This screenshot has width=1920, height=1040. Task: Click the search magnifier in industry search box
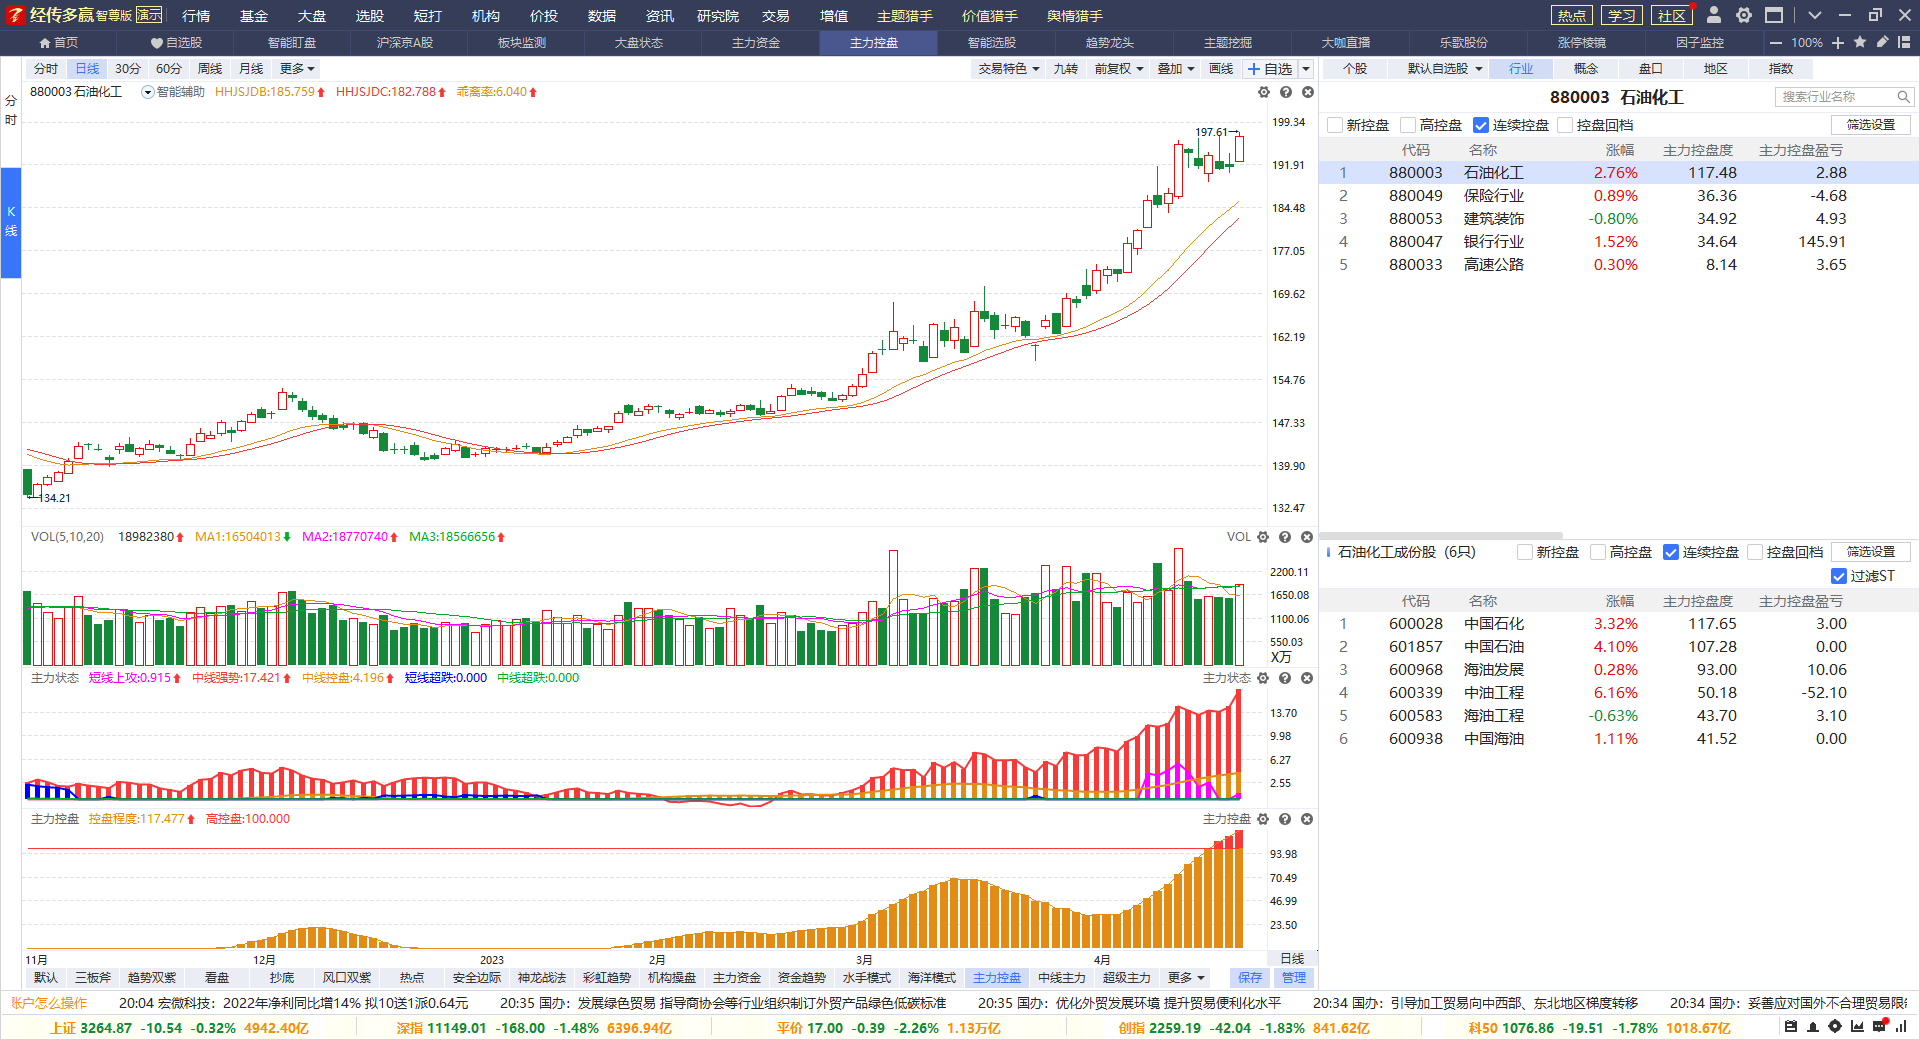tap(1903, 97)
